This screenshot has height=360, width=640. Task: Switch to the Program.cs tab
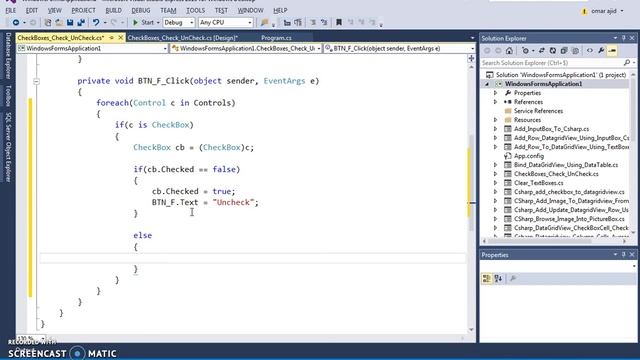pos(276,38)
